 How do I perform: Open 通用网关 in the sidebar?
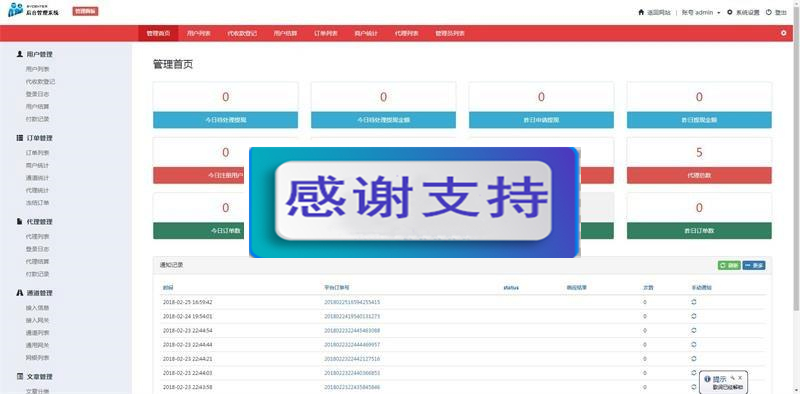click(x=37, y=345)
